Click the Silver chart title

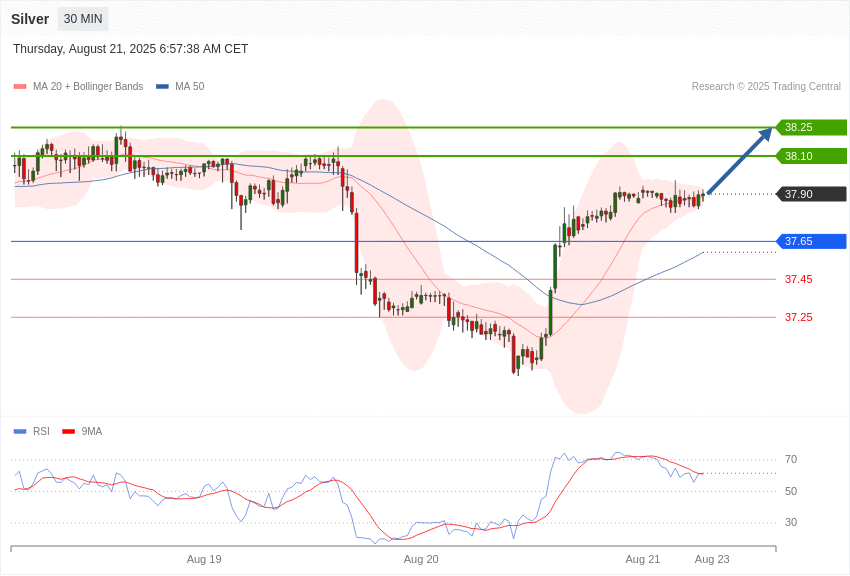(x=30, y=19)
